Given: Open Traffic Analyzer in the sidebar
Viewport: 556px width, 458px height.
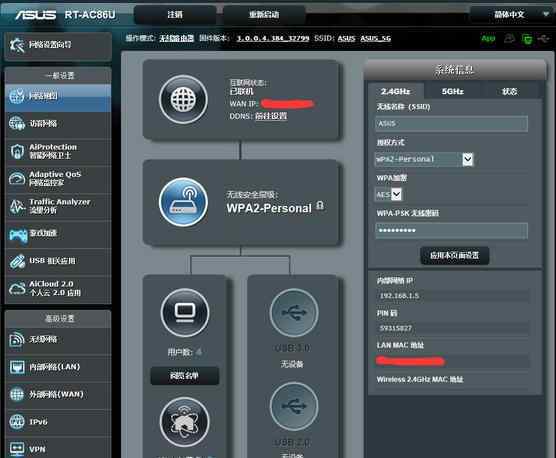Looking at the screenshot, I should click(58, 206).
